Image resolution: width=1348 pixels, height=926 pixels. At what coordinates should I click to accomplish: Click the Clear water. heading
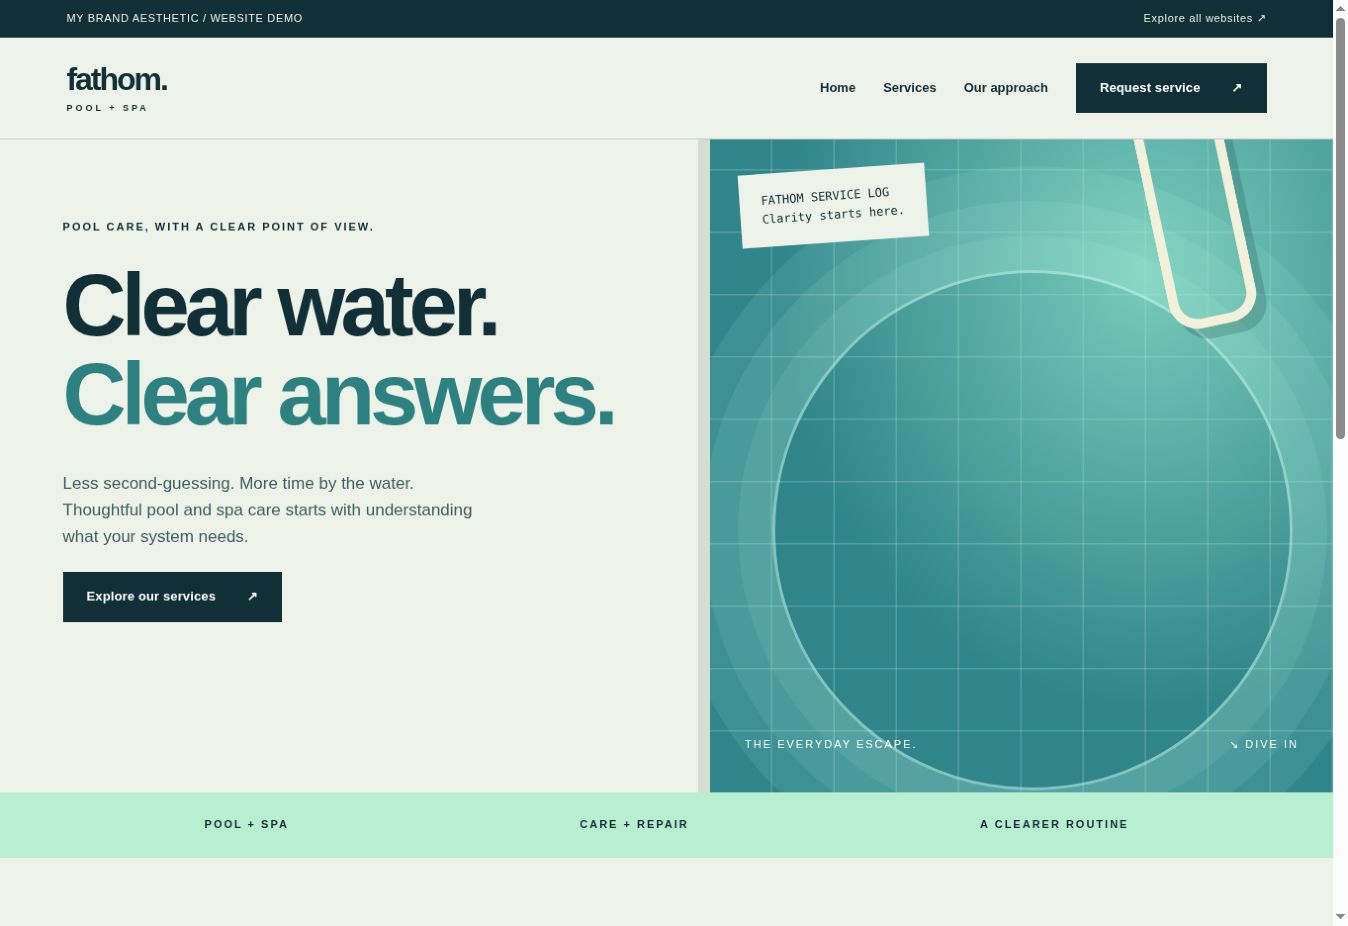(x=280, y=306)
